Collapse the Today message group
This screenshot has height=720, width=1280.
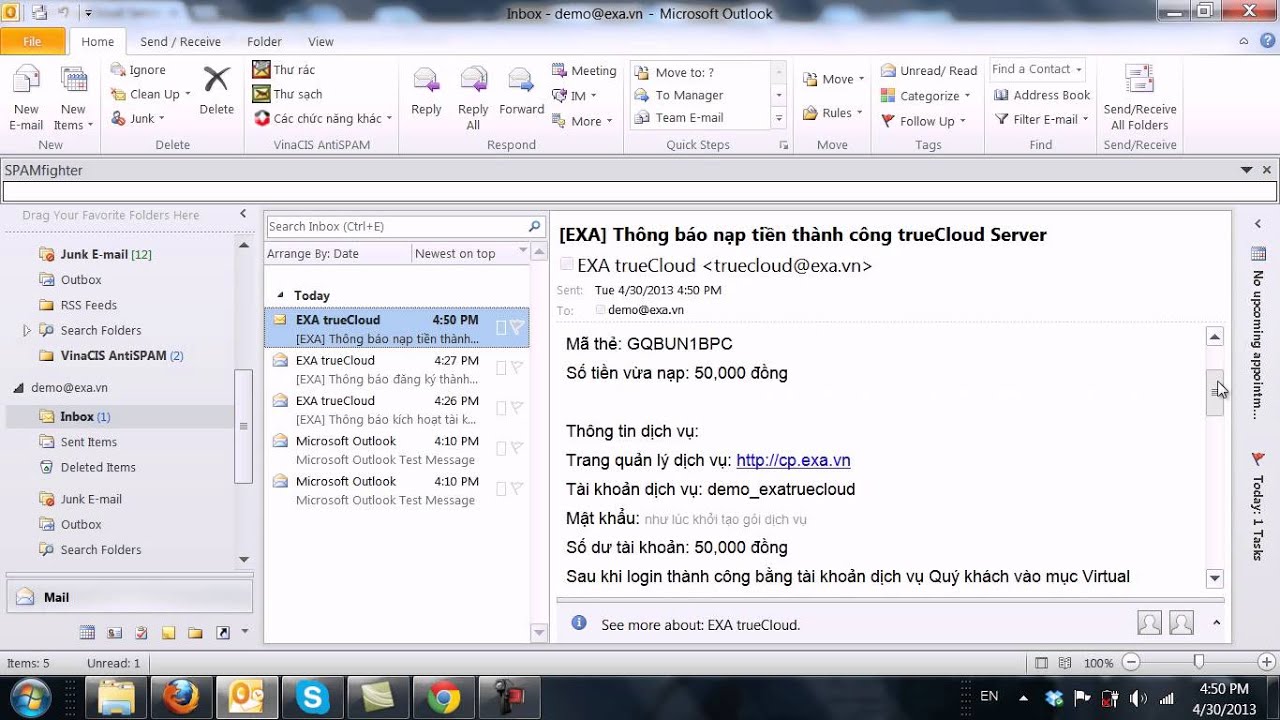(280, 296)
